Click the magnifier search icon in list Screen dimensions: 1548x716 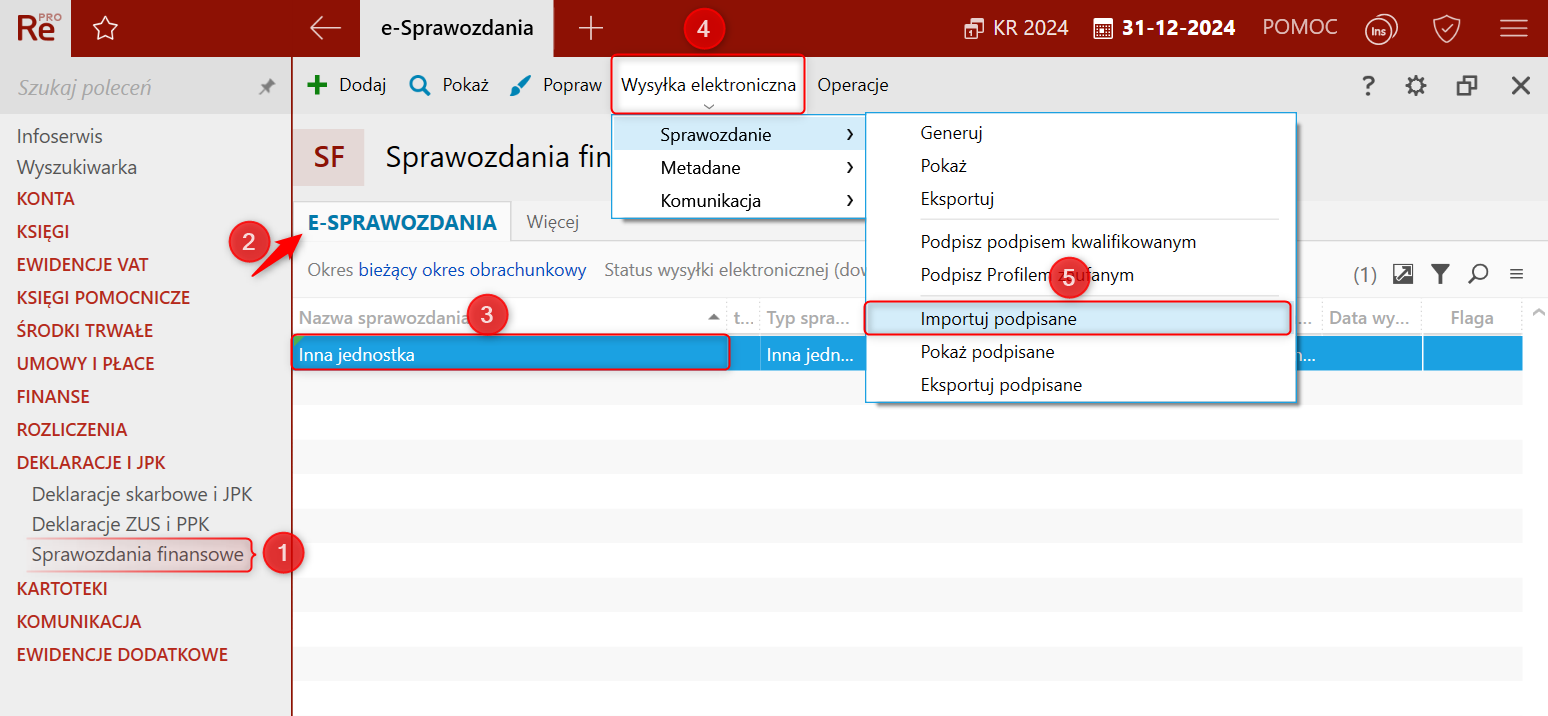(x=1478, y=273)
